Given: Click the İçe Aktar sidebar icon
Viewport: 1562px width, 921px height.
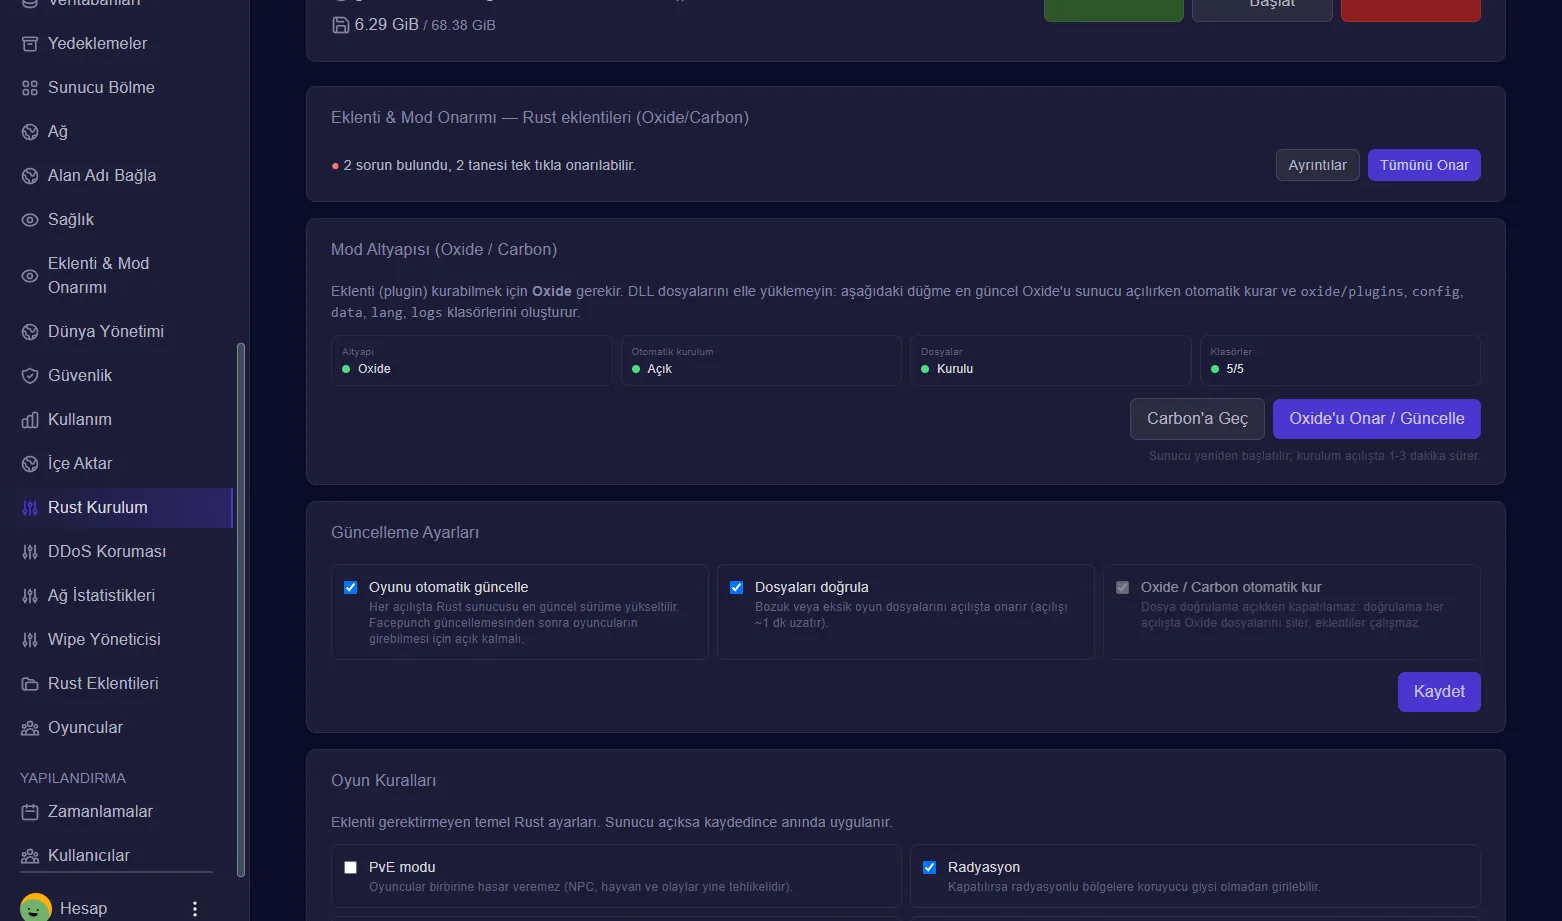Looking at the screenshot, I should [30, 464].
